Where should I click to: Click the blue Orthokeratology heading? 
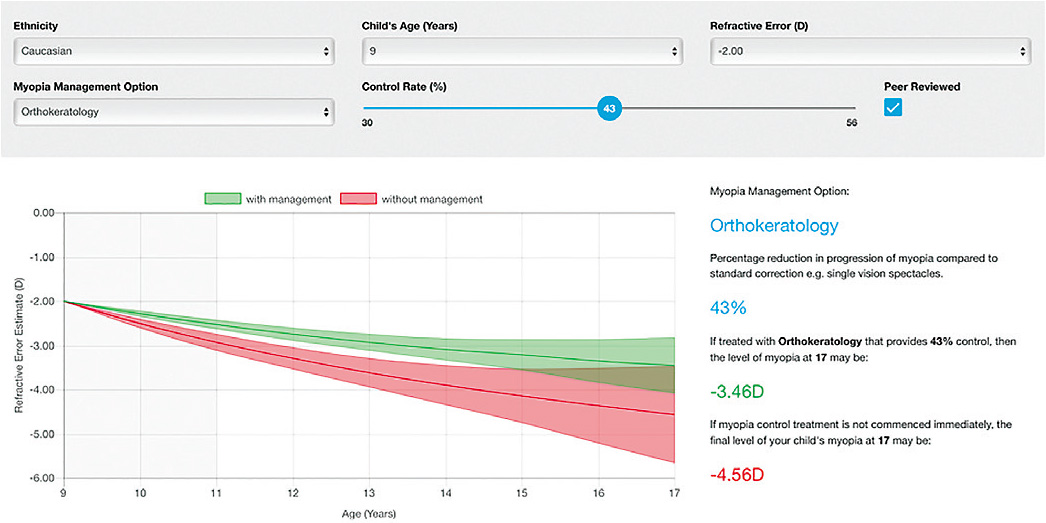click(773, 226)
